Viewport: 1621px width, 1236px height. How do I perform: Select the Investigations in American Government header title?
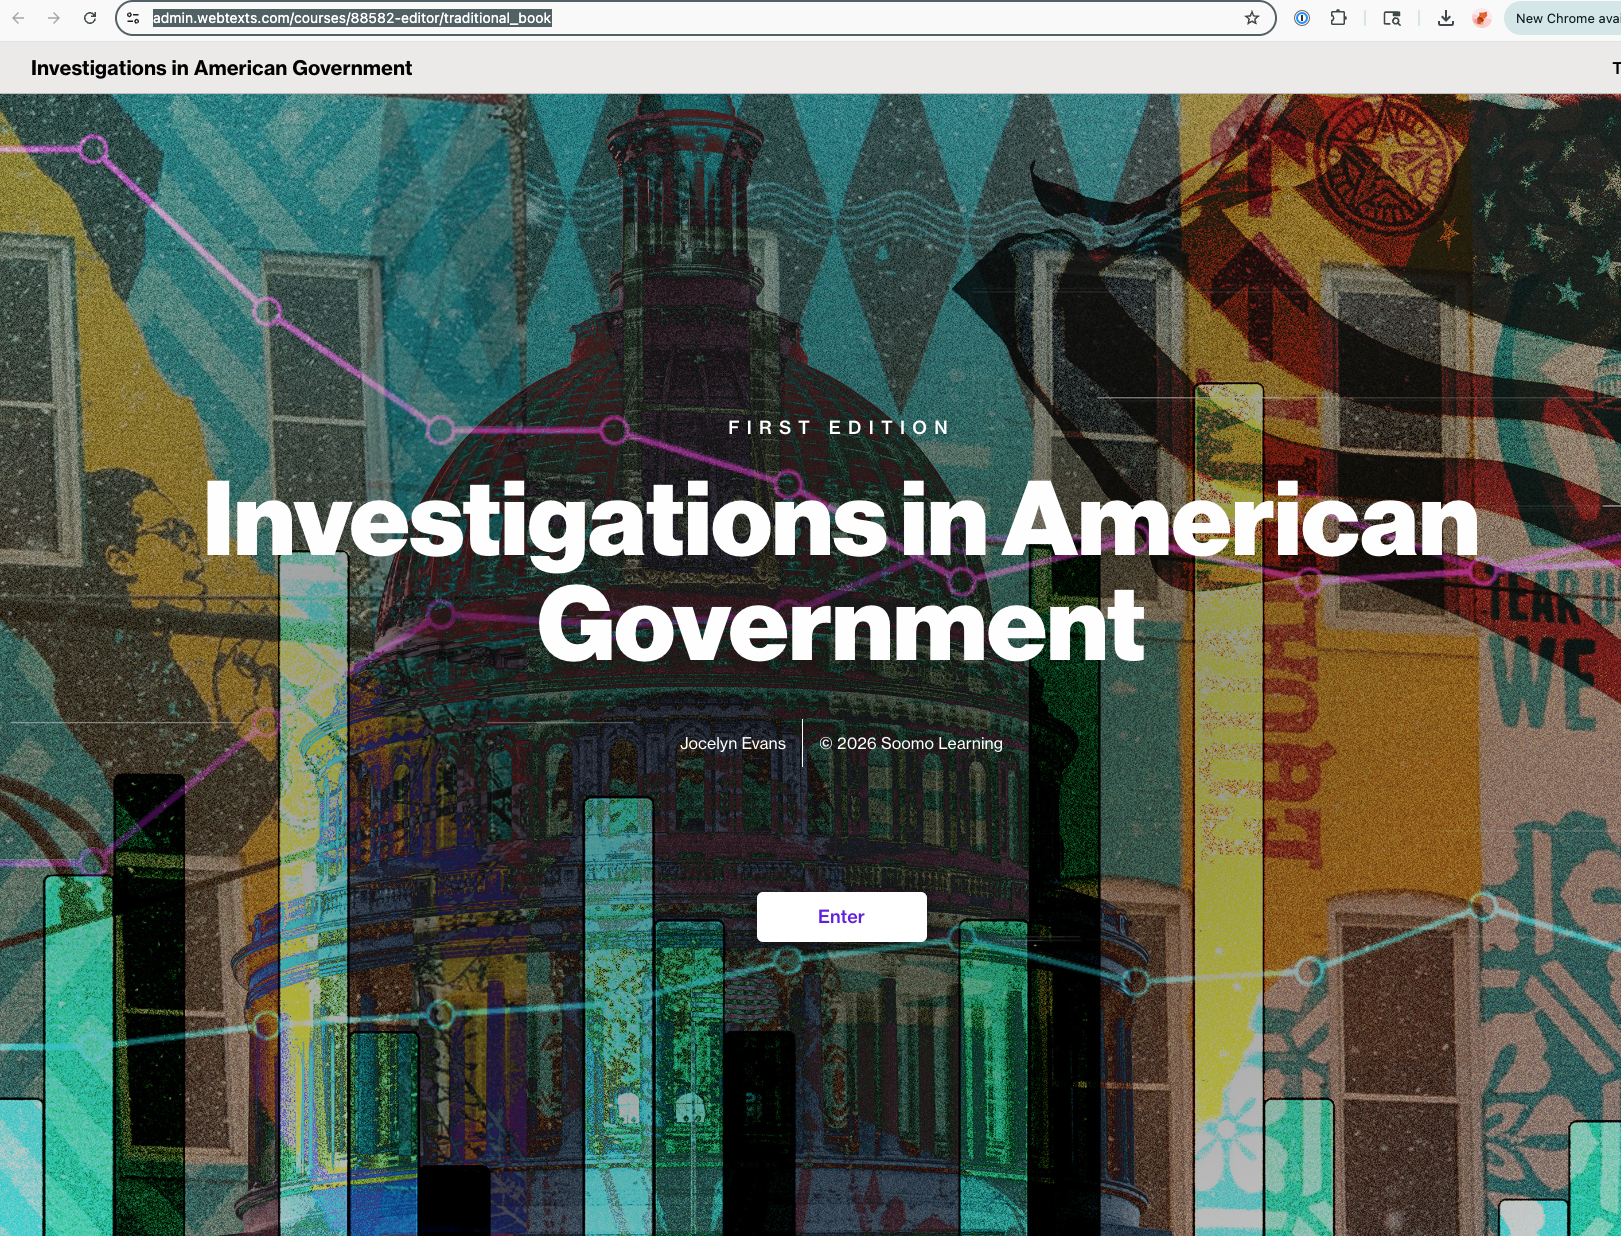pyautogui.click(x=221, y=68)
